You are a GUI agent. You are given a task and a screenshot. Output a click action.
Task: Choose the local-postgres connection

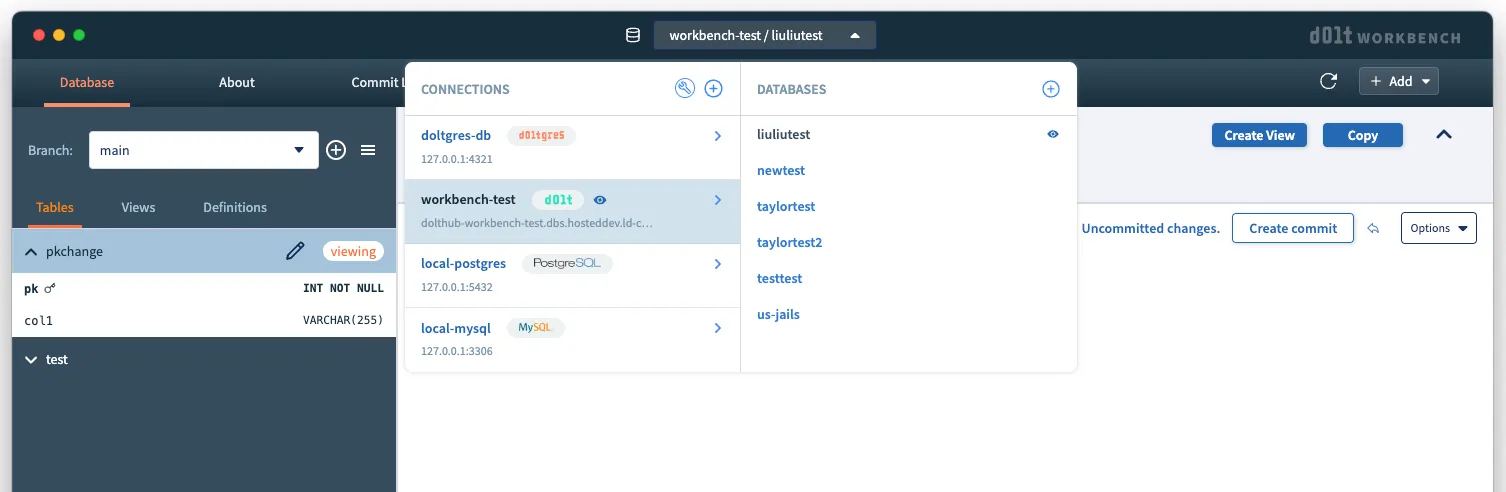point(463,264)
